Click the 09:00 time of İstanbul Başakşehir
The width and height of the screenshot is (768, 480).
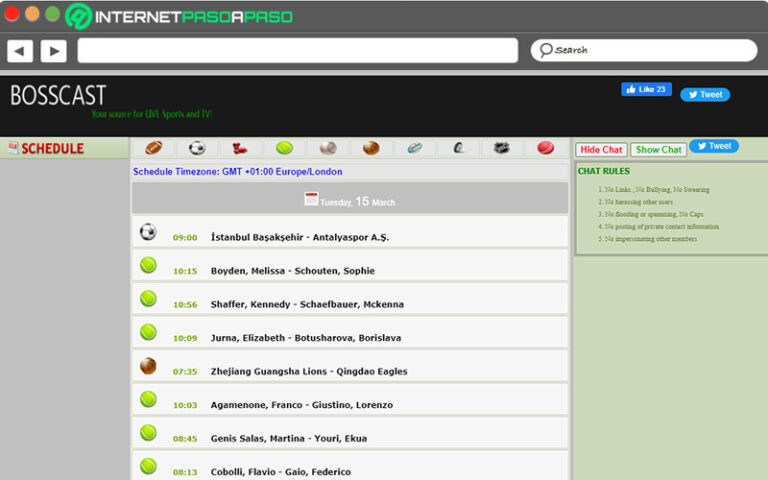point(185,238)
